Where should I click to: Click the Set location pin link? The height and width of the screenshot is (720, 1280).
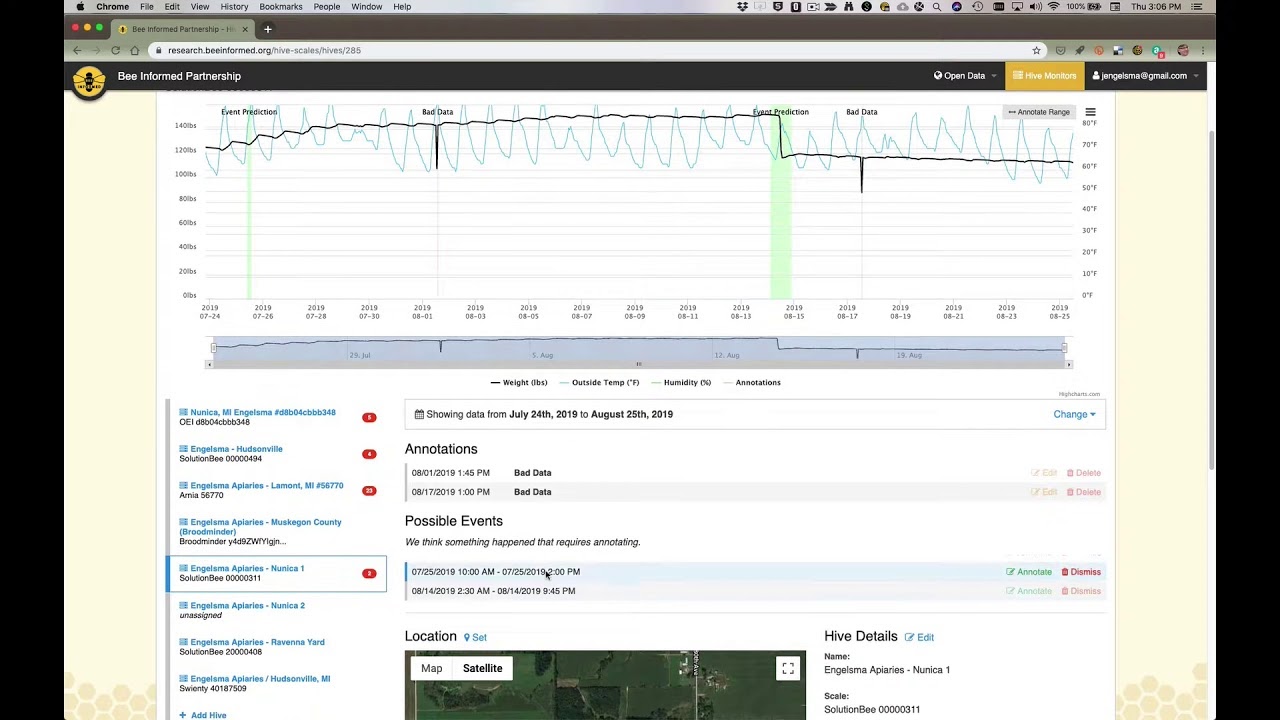tap(475, 637)
